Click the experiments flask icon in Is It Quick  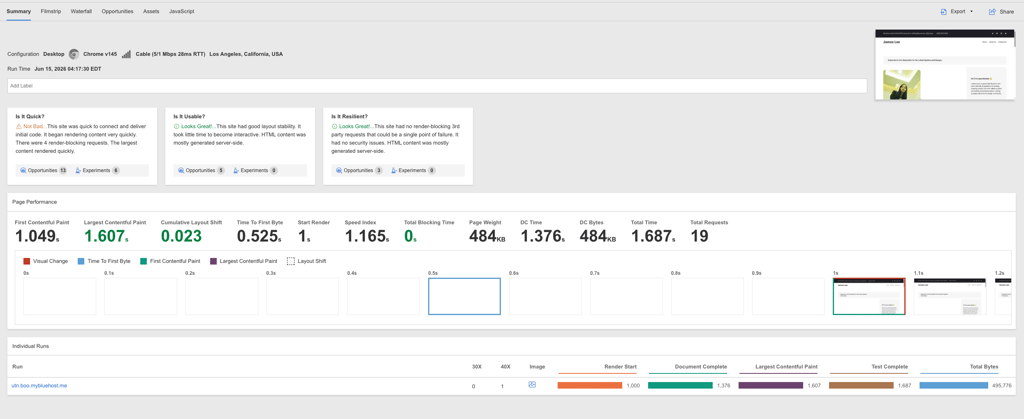tap(78, 170)
